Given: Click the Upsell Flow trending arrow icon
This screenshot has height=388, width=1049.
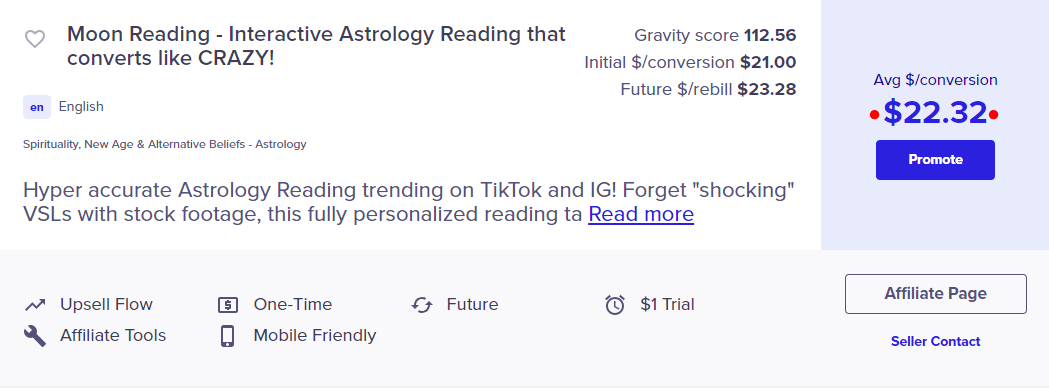Looking at the screenshot, I should [x=35, y=305].
